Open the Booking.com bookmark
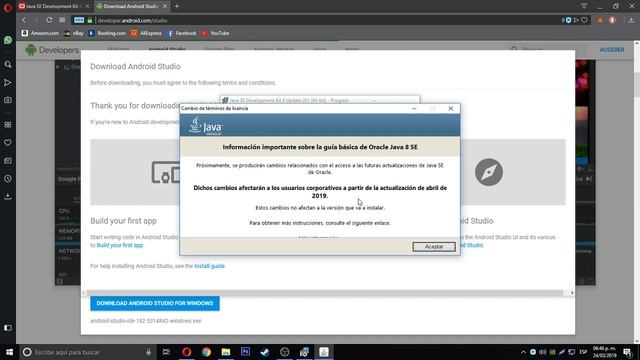This screenshot has width=640, height=360. point(107,33)
